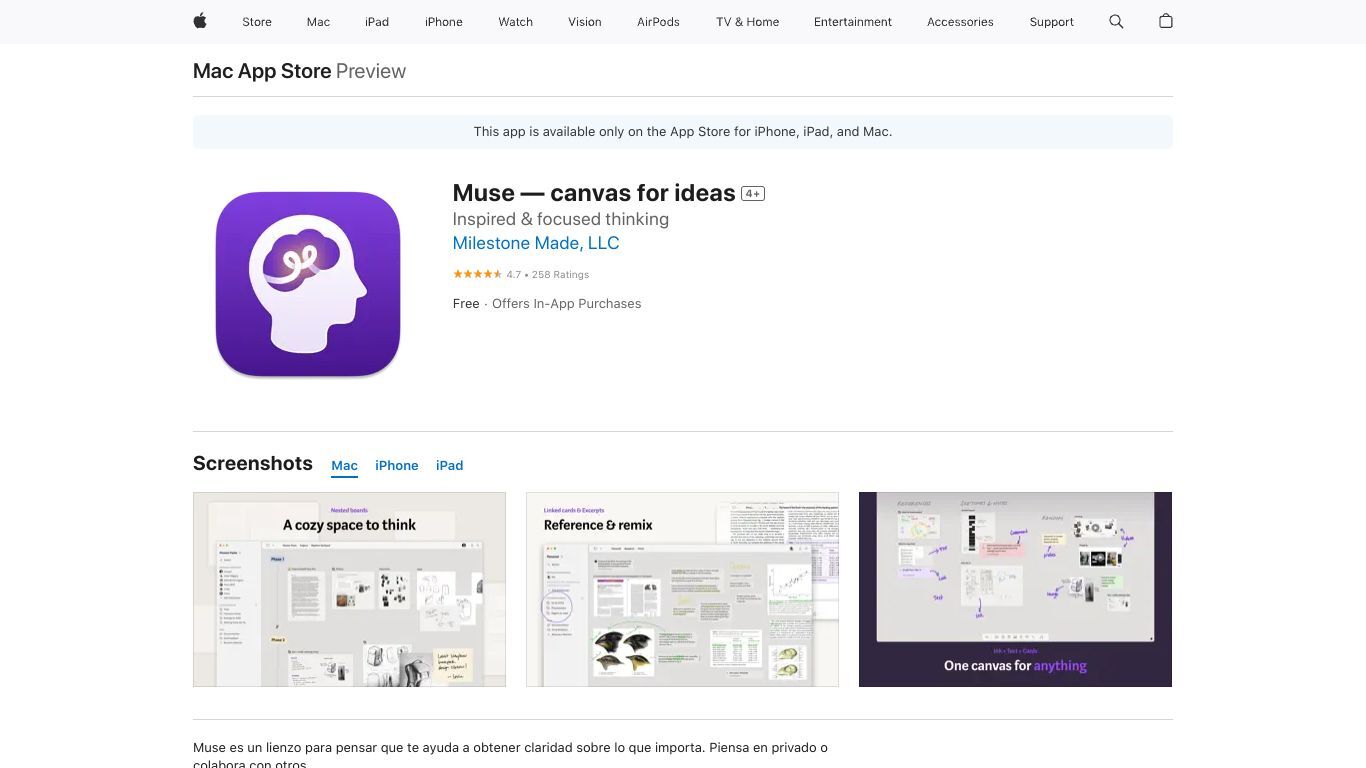Open 'Reference & remix' screenshot
The image size is (1366, 768).
point(682,589)
